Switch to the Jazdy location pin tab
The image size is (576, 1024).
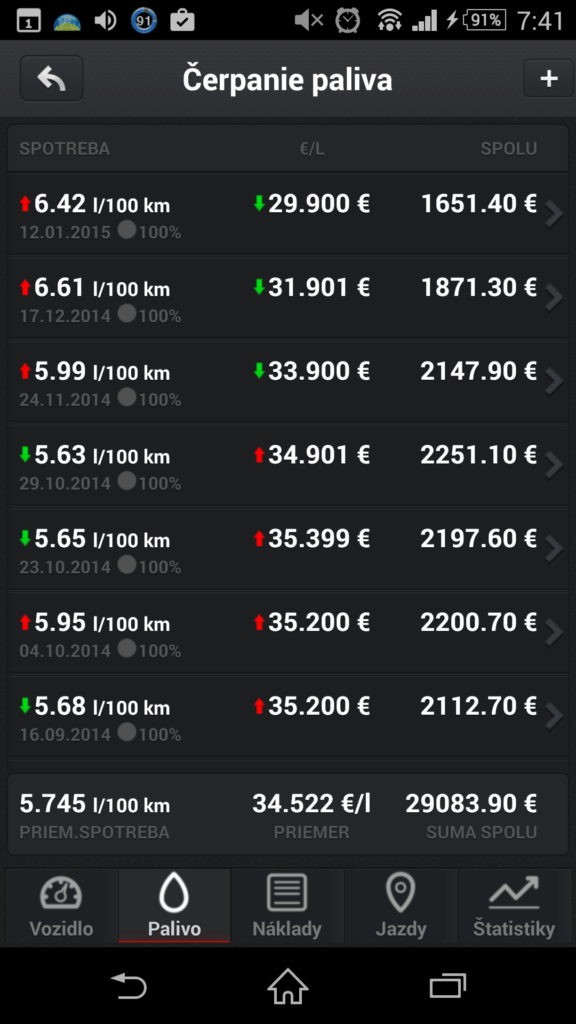[401, 906]
